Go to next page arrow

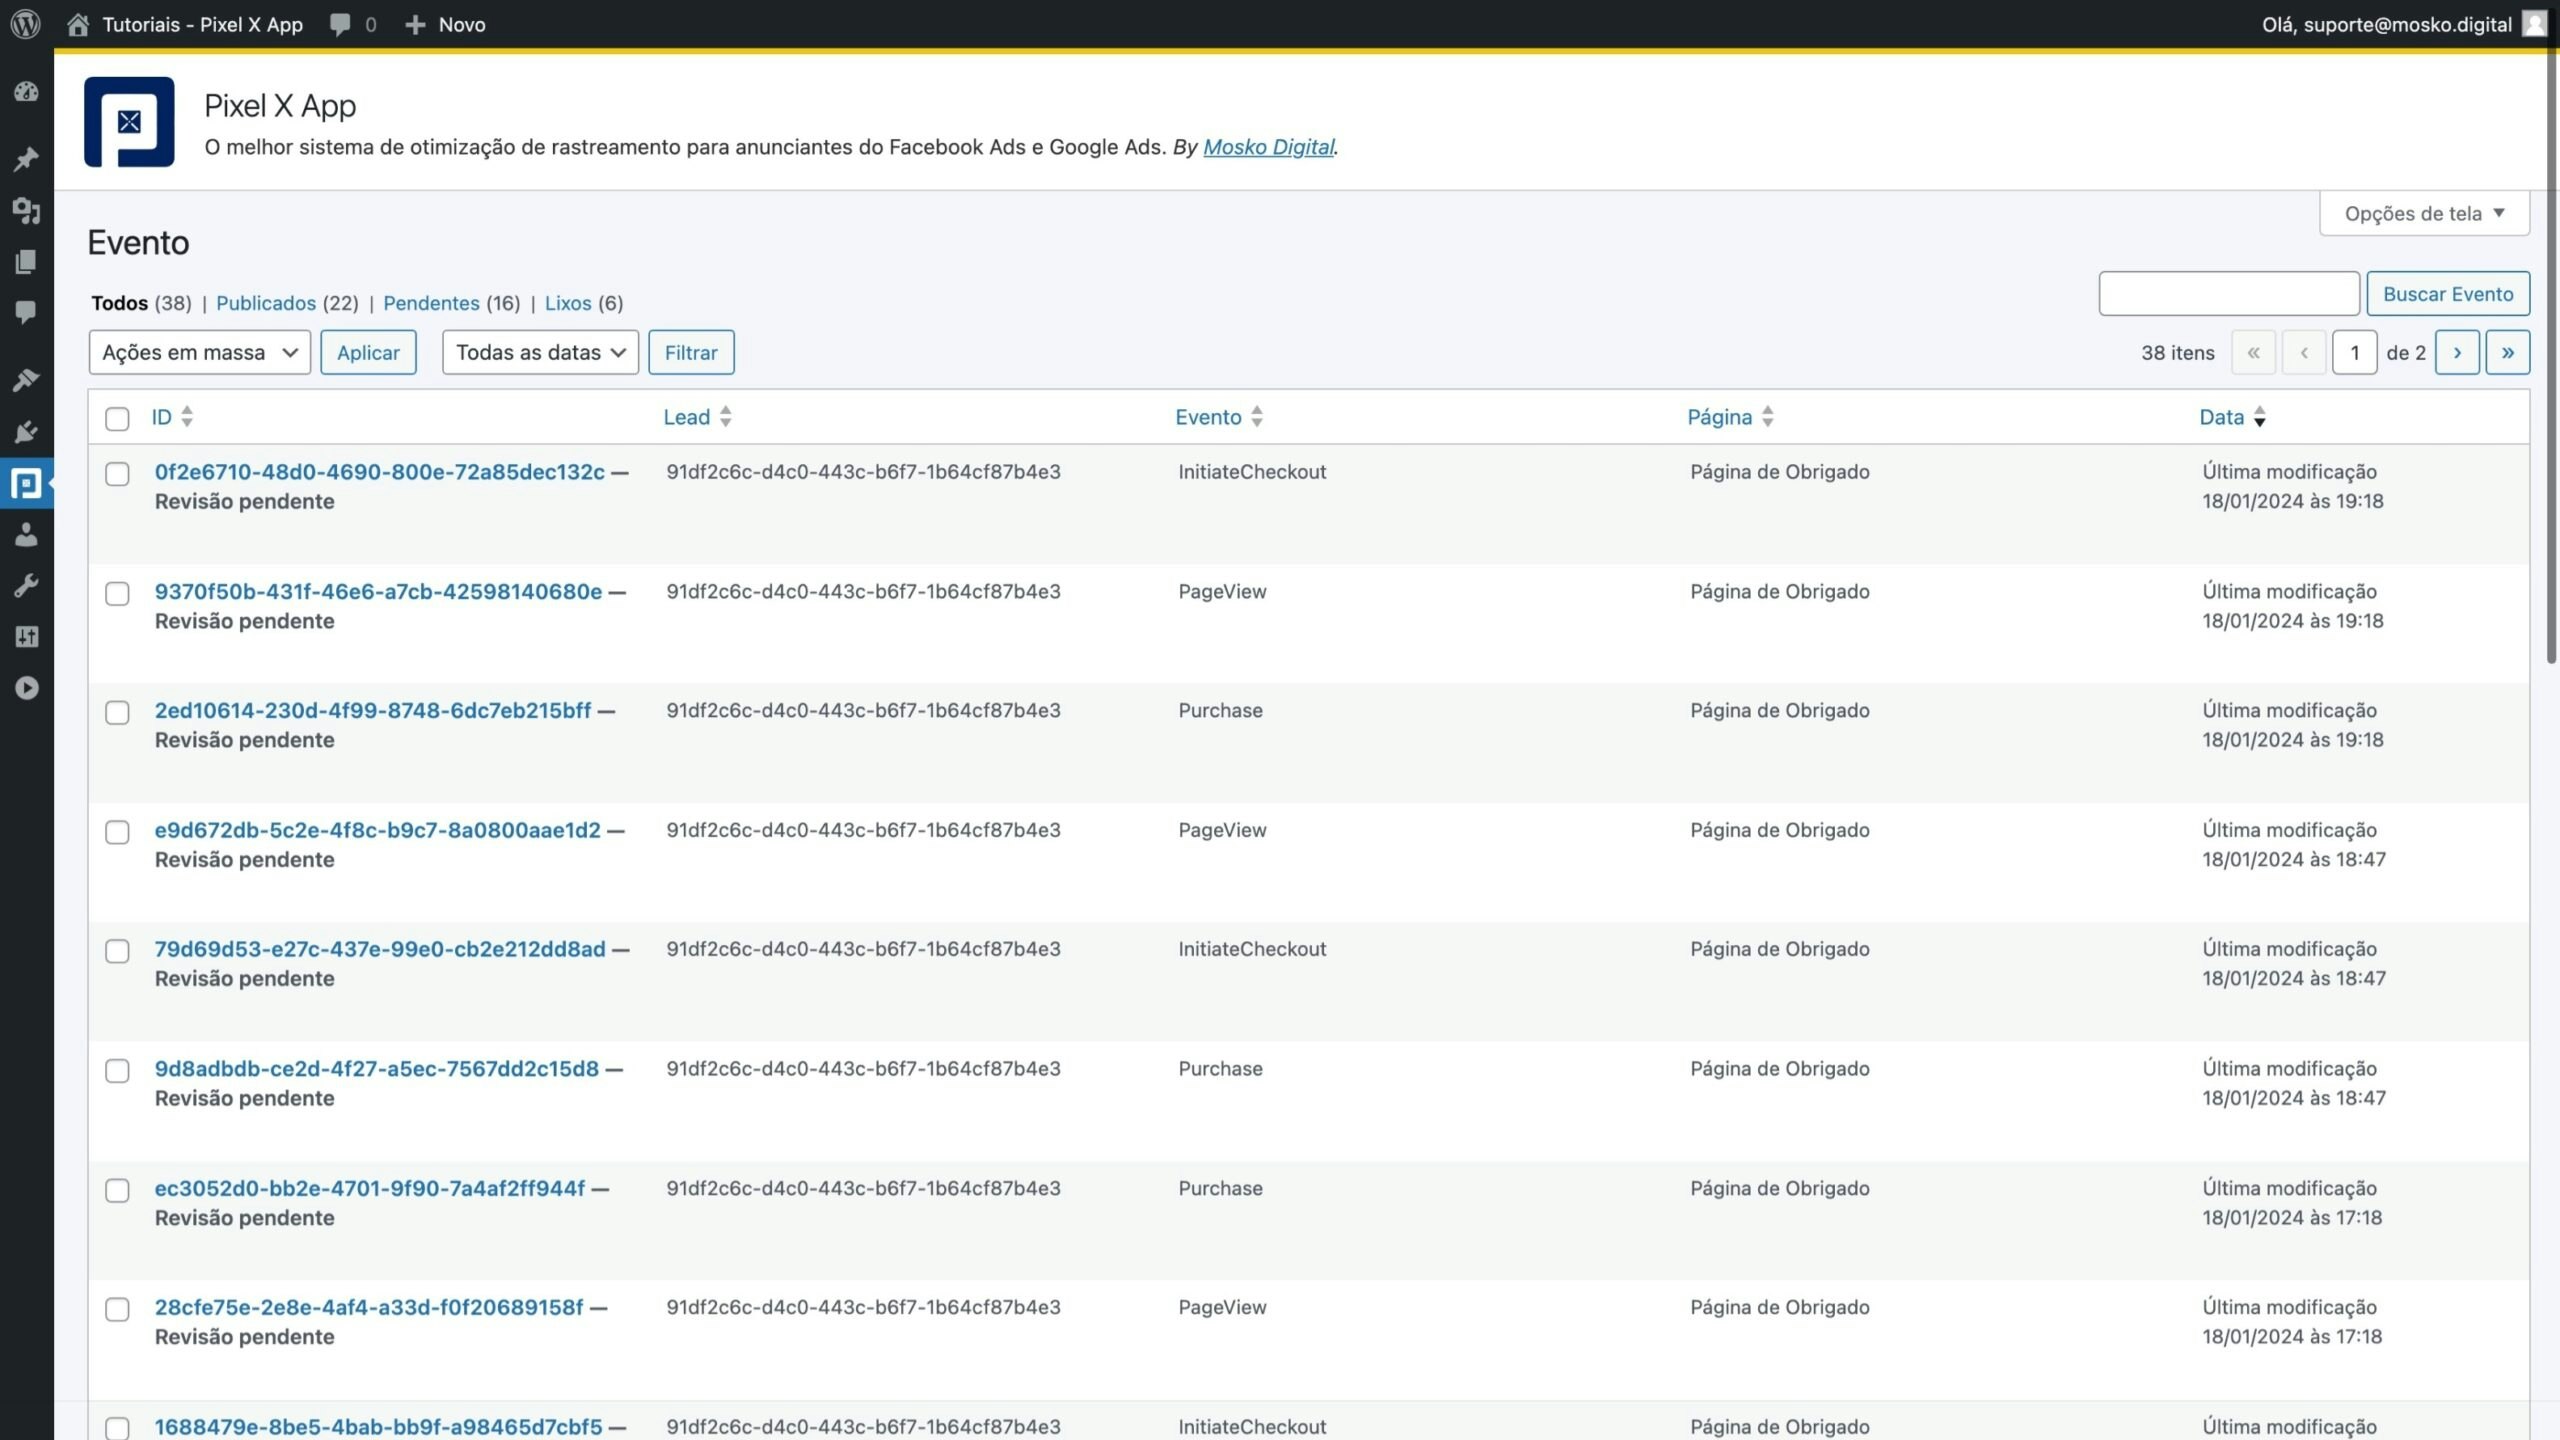[x=2457, y=352]
